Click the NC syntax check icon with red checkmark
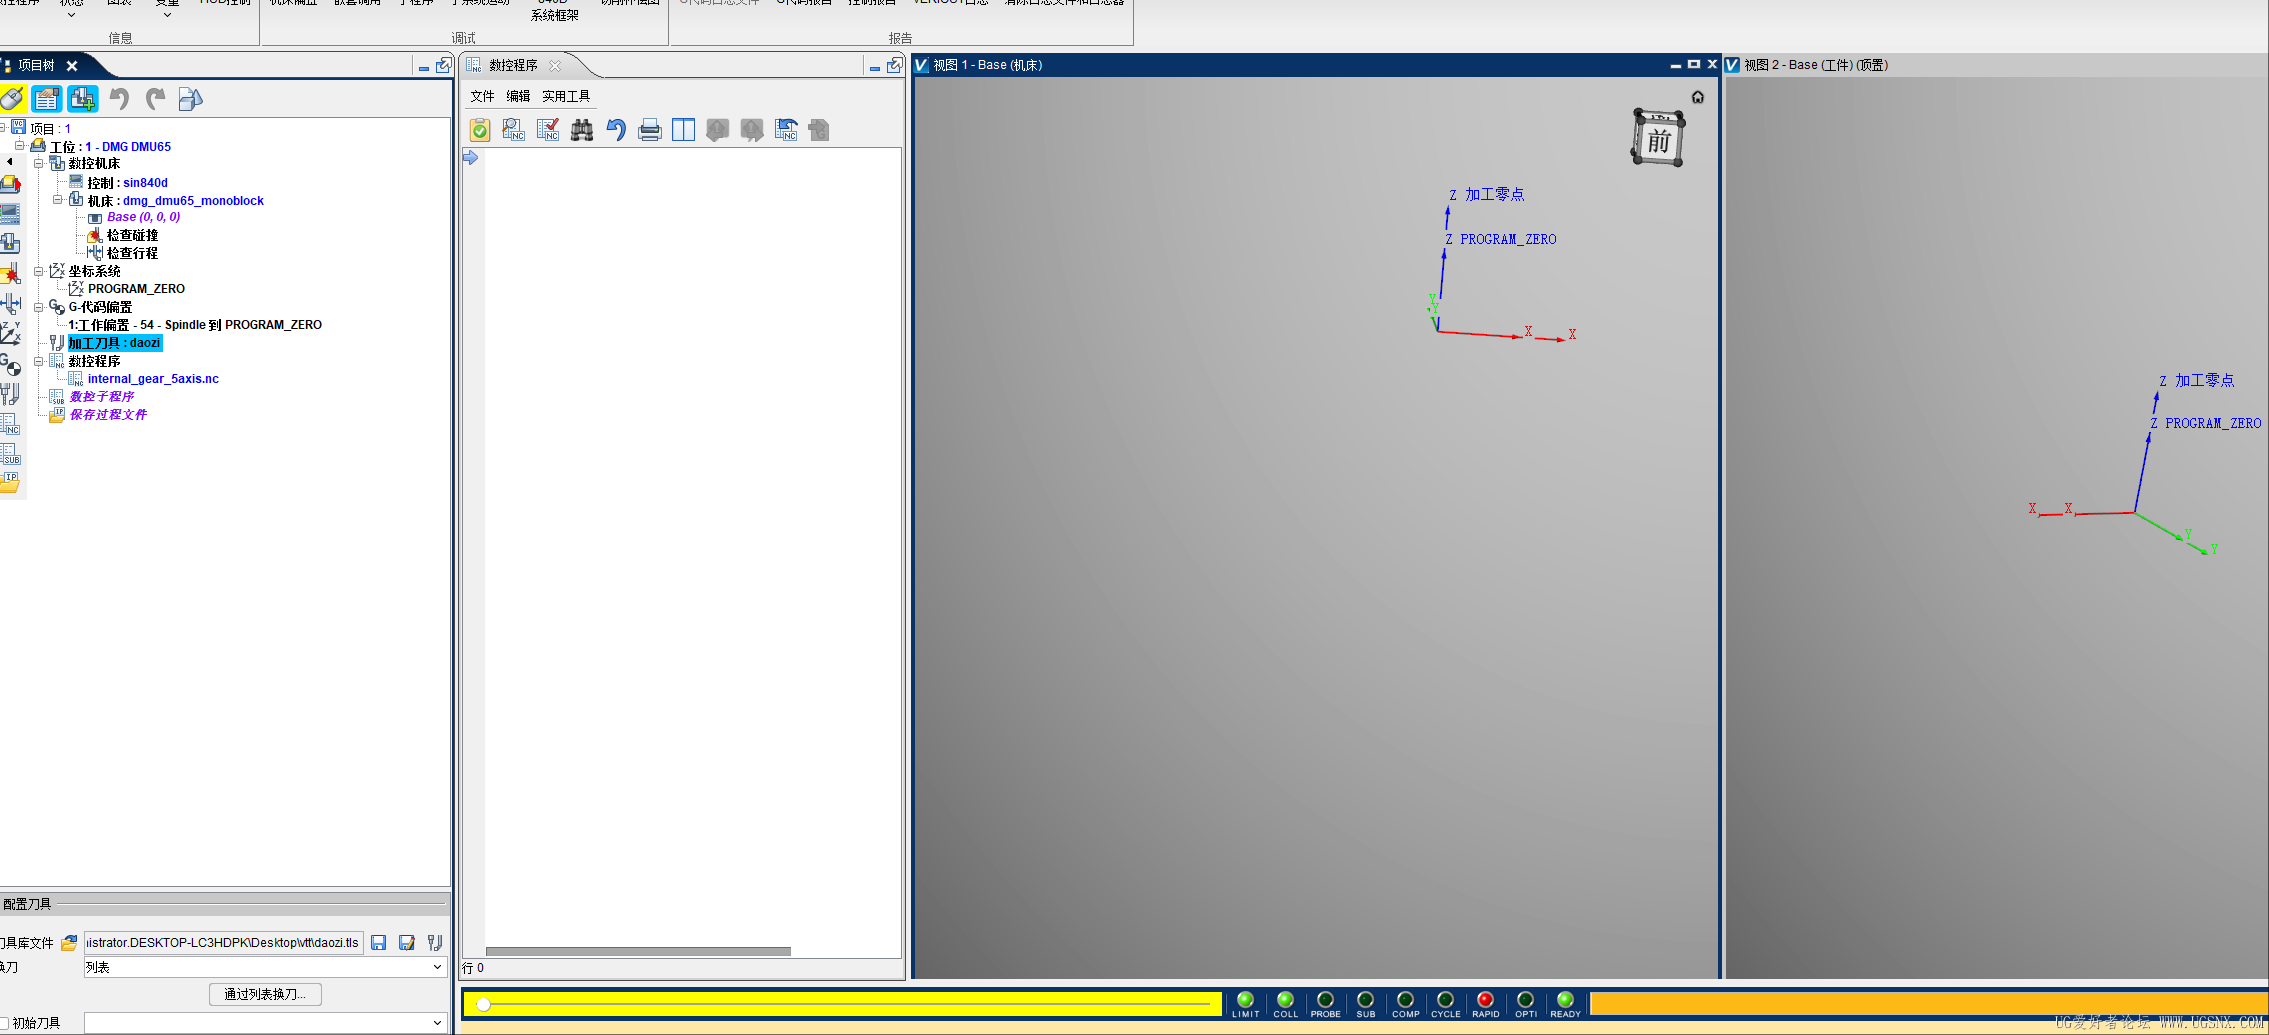 pos(548,130)
